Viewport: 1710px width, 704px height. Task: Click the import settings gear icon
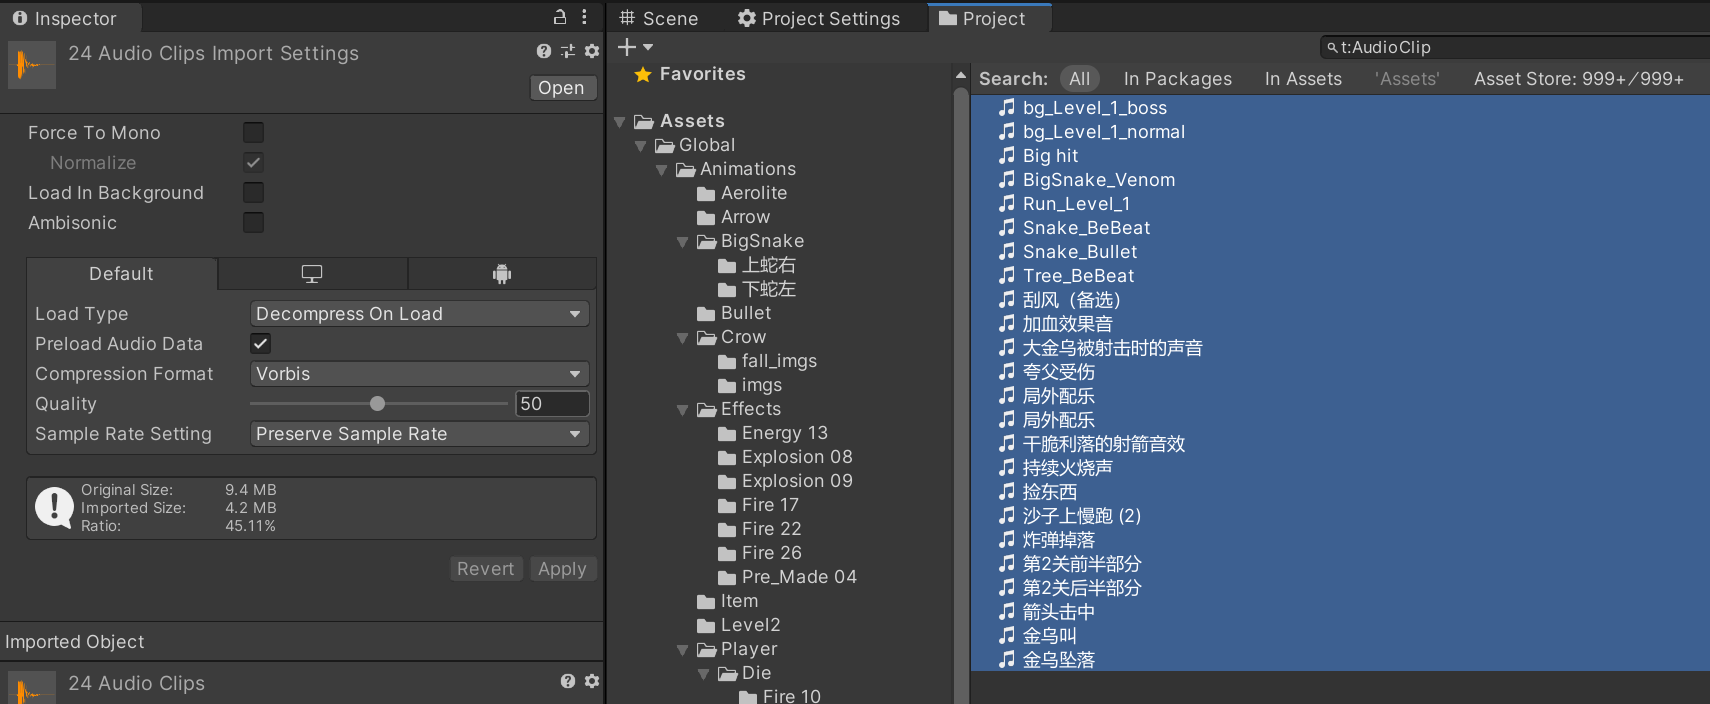pos(592,51)
